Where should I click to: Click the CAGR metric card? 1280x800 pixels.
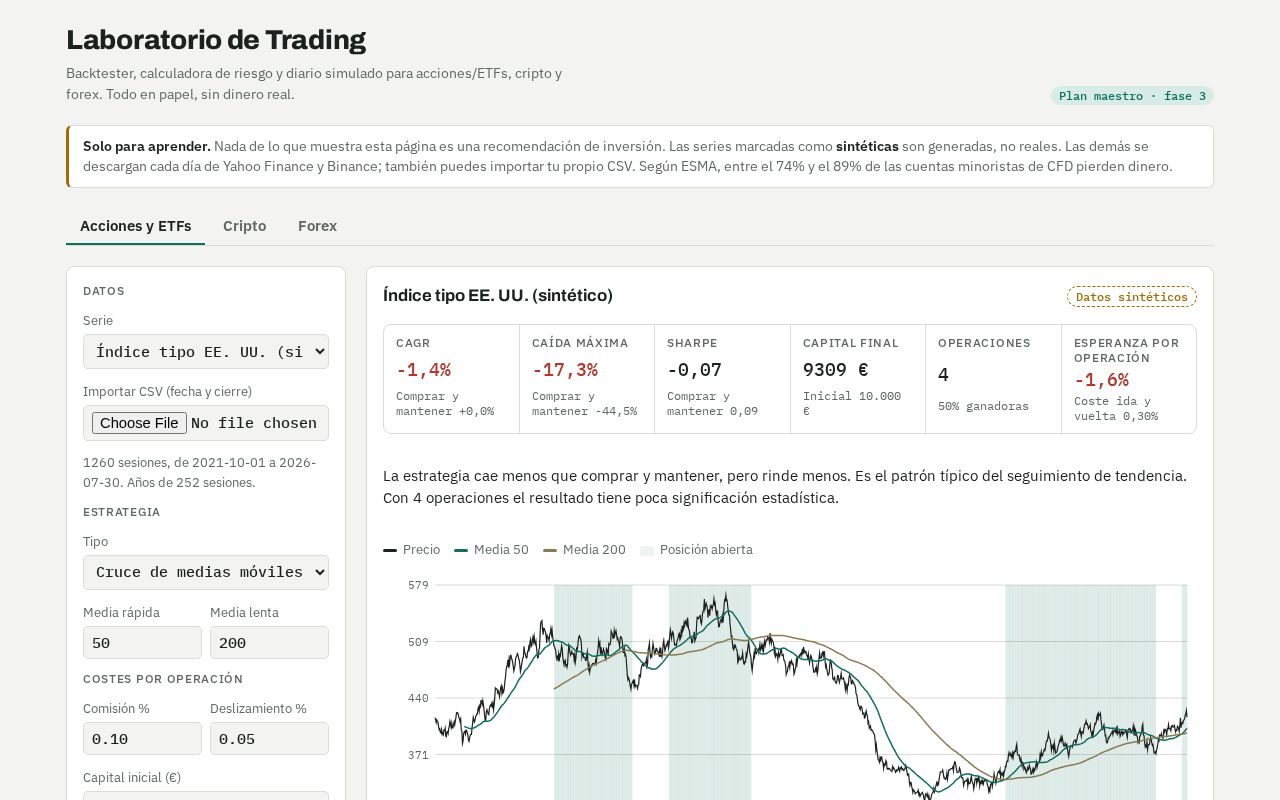point(452,379)
